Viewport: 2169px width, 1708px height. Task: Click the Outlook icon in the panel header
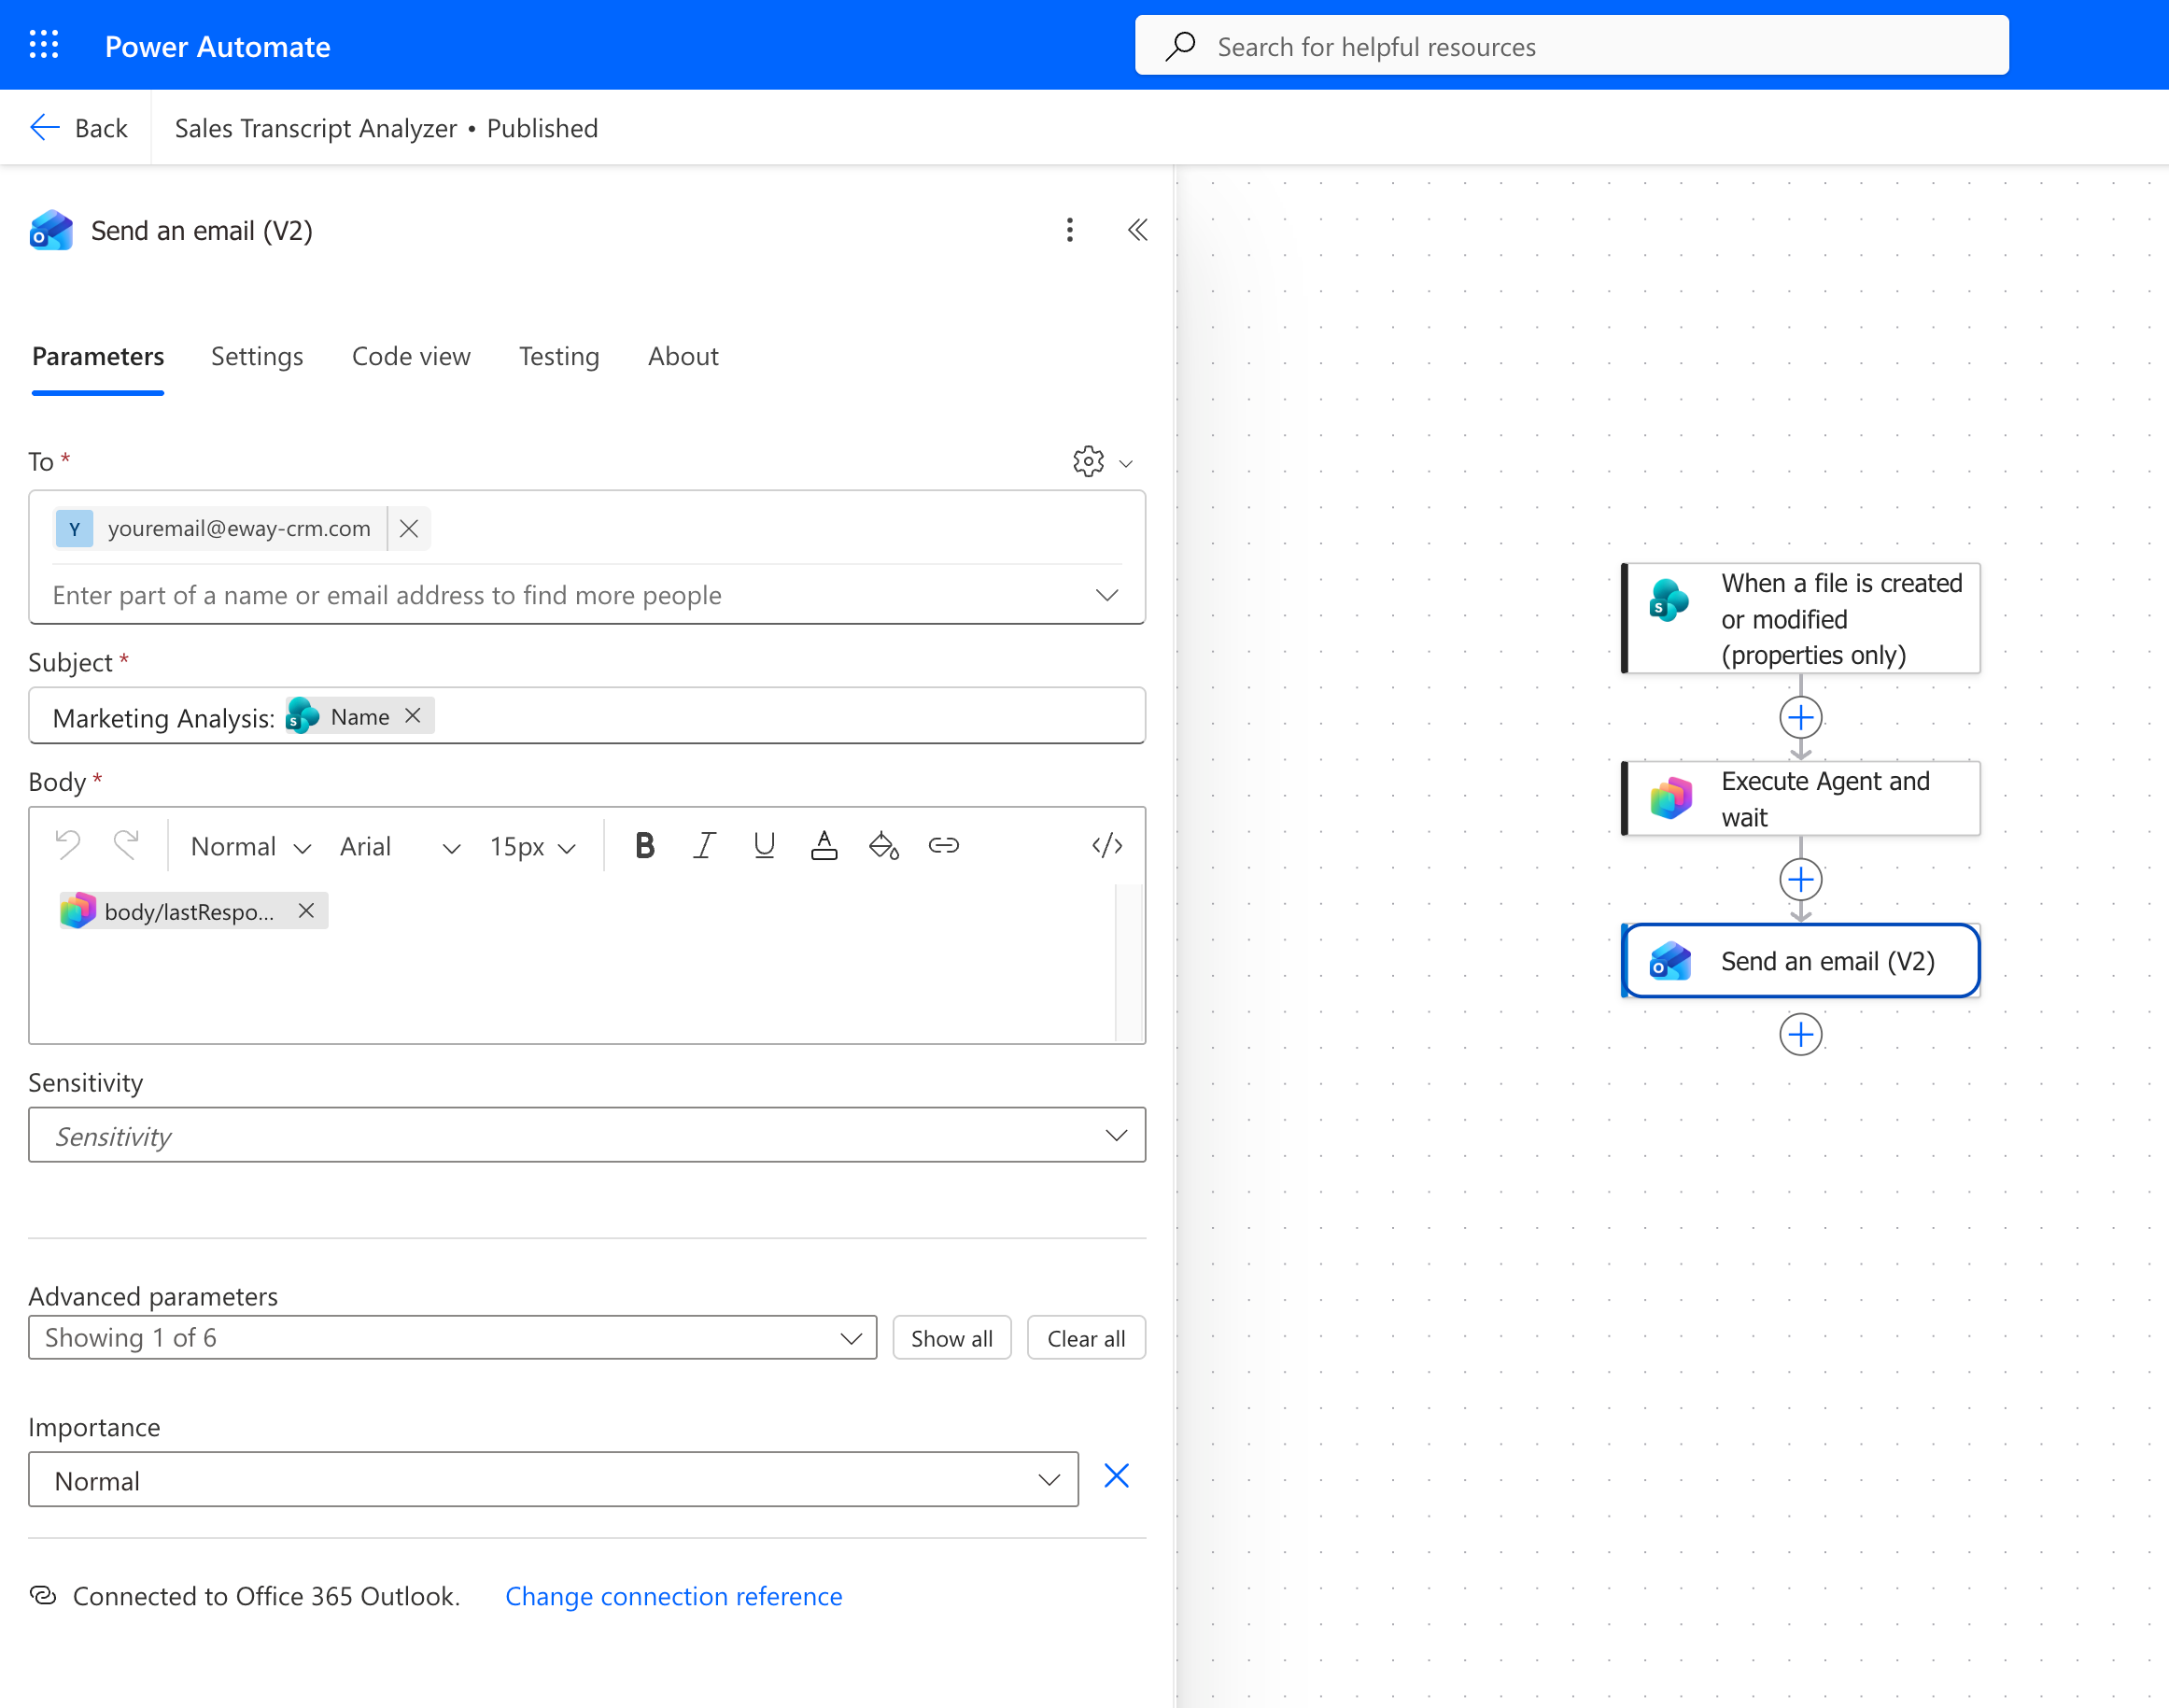tap(52, 230)
